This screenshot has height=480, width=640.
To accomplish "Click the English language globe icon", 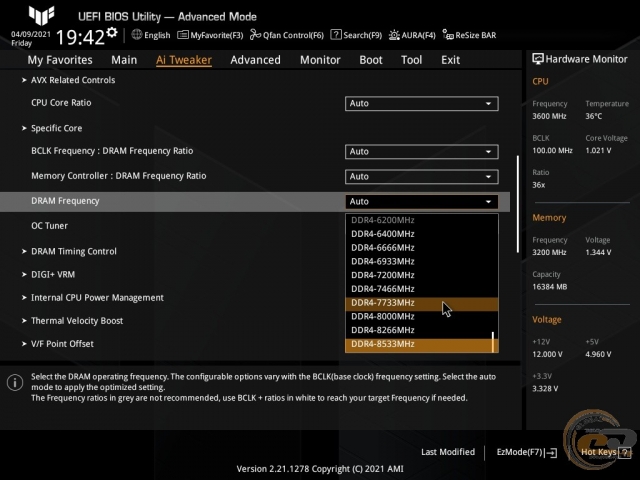I will coord(137,35).
